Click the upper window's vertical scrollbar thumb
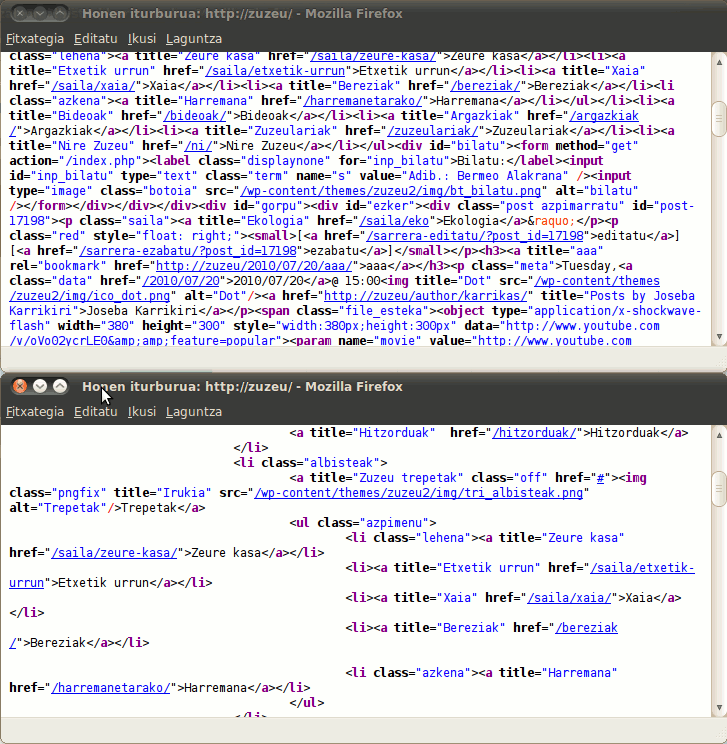 point(718,119)
